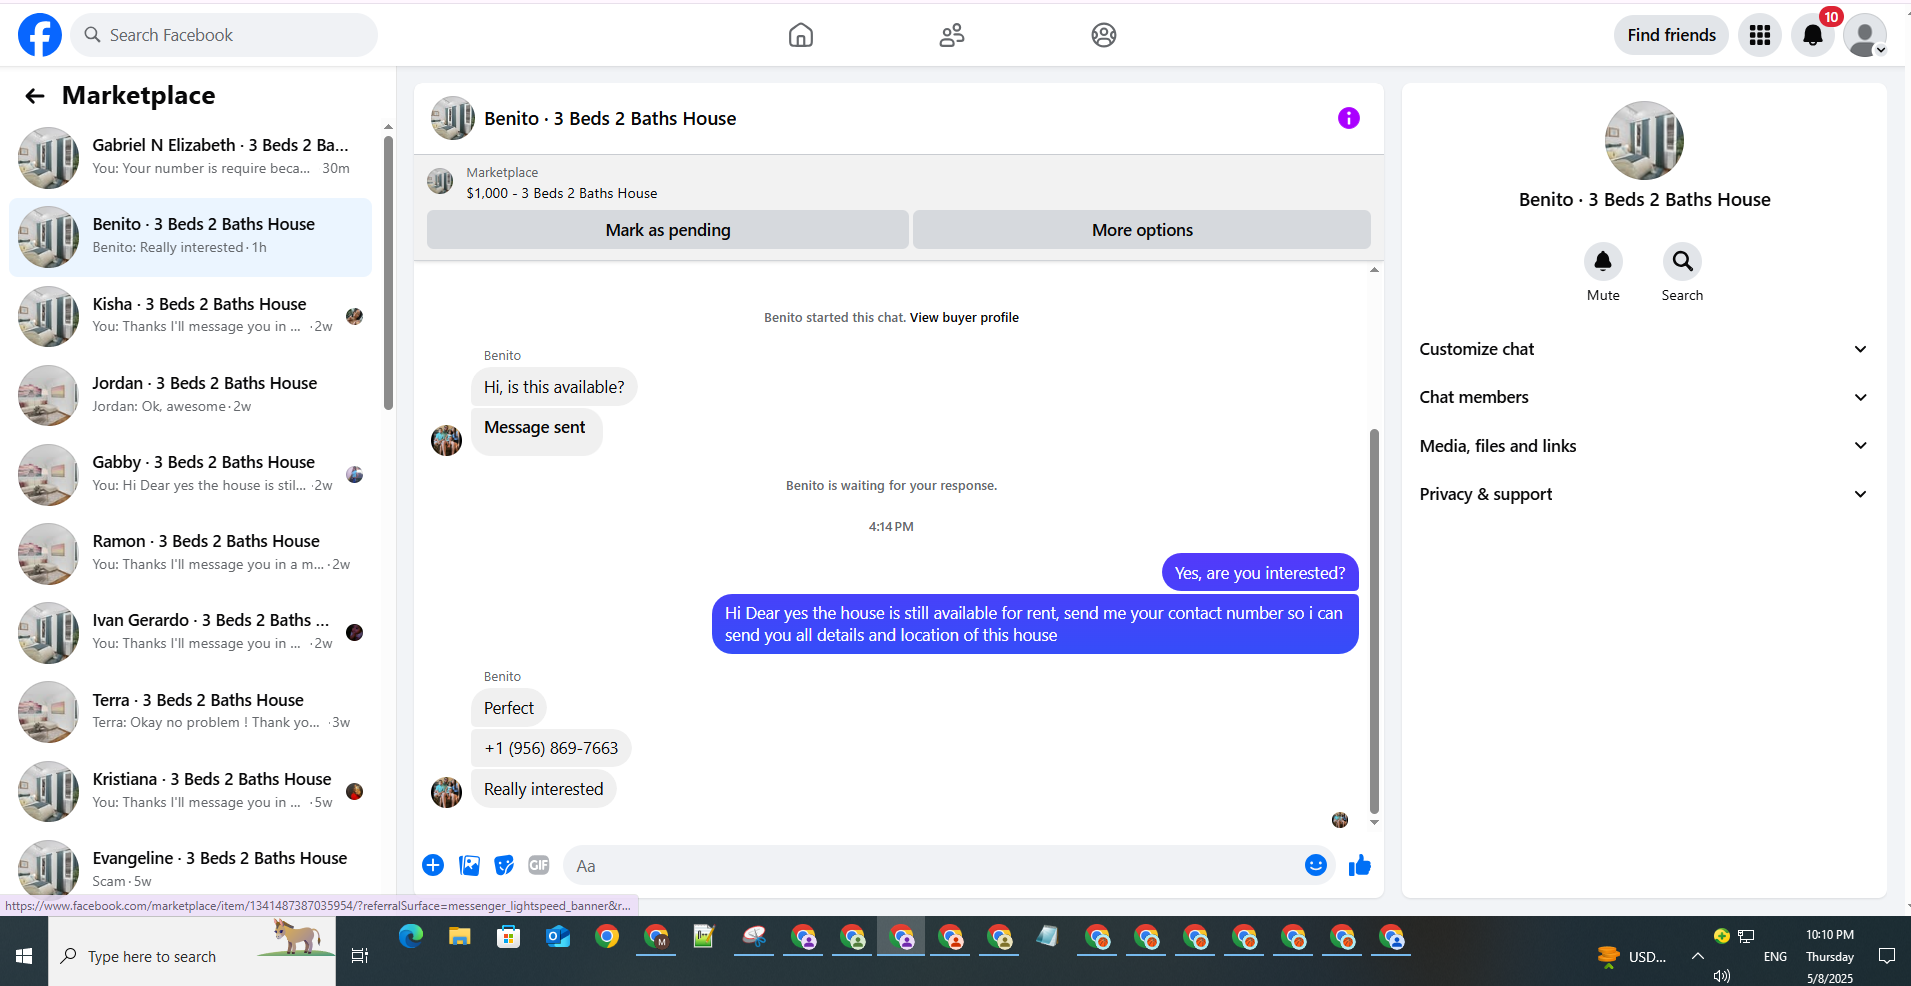Open conversation information purple icon
The image size is (1911, 986).
(x=1349, y=118)
